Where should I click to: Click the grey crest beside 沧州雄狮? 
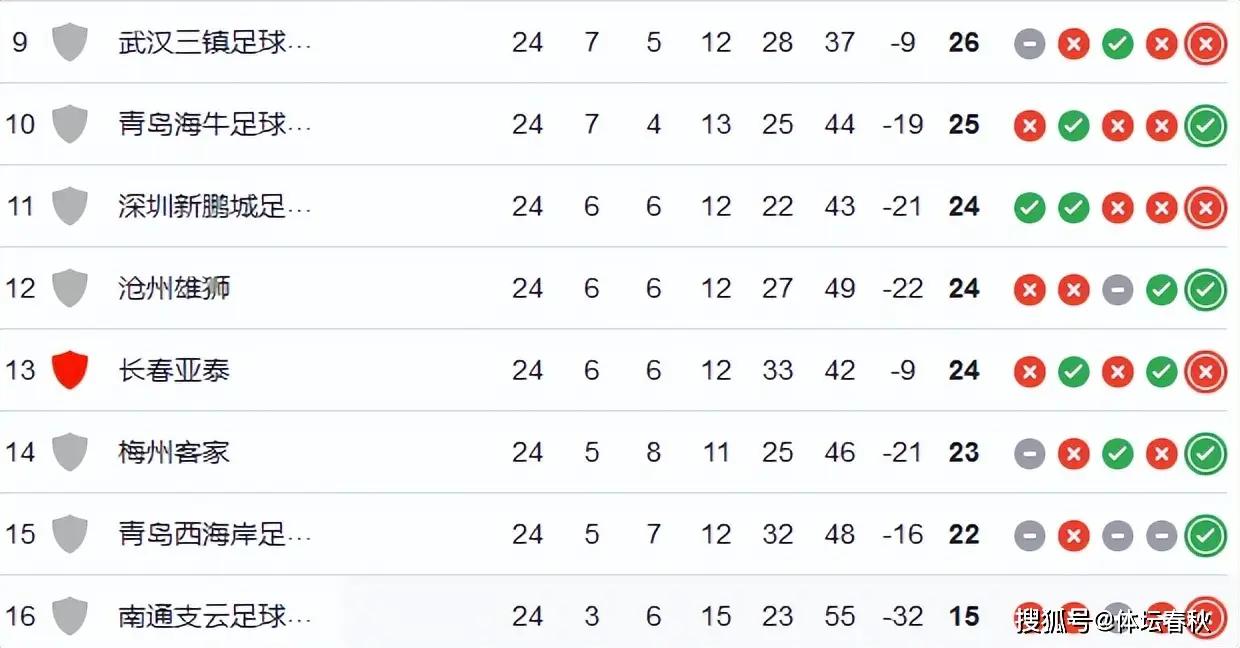[69, 288]
